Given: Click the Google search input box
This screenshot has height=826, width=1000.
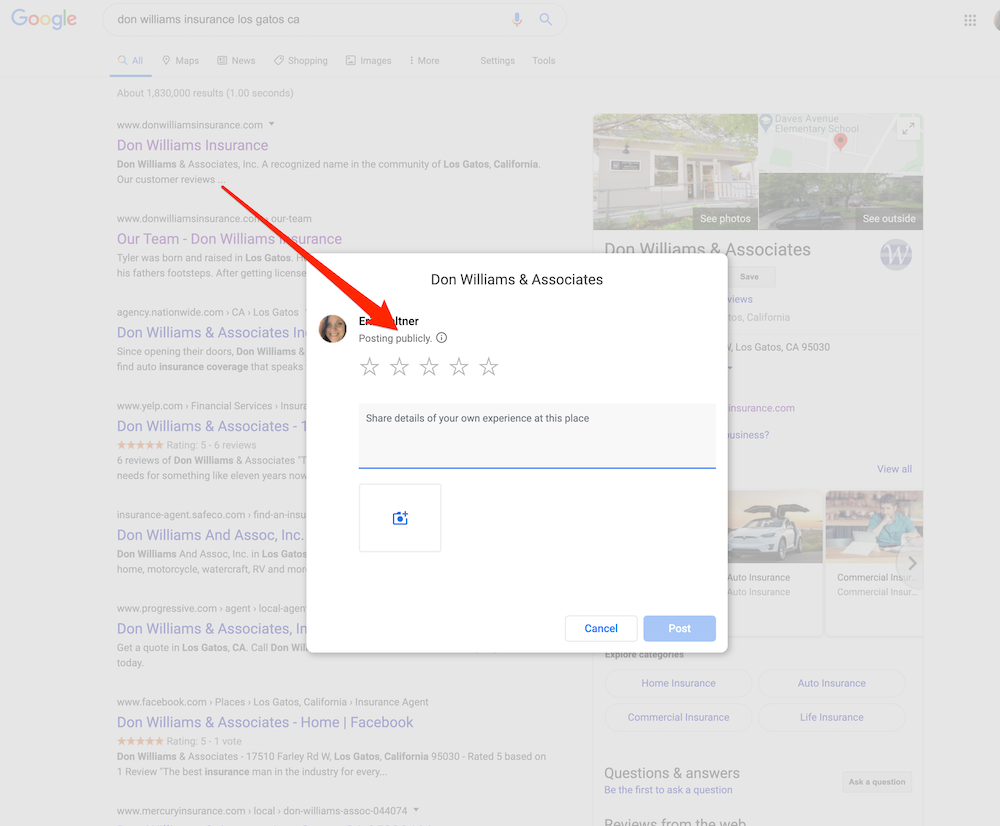Looking at the screenshot, I should point(309,20).
